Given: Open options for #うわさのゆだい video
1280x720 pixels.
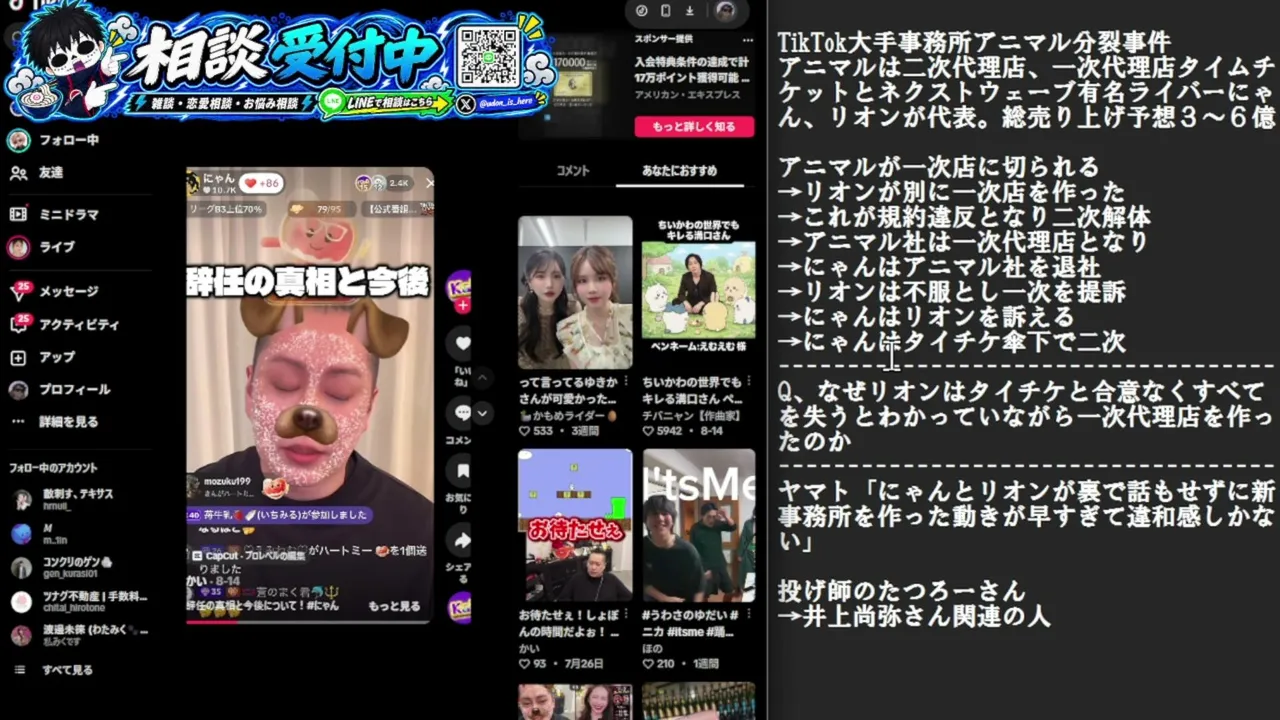Looking at the screenshot, I should 751,615.
